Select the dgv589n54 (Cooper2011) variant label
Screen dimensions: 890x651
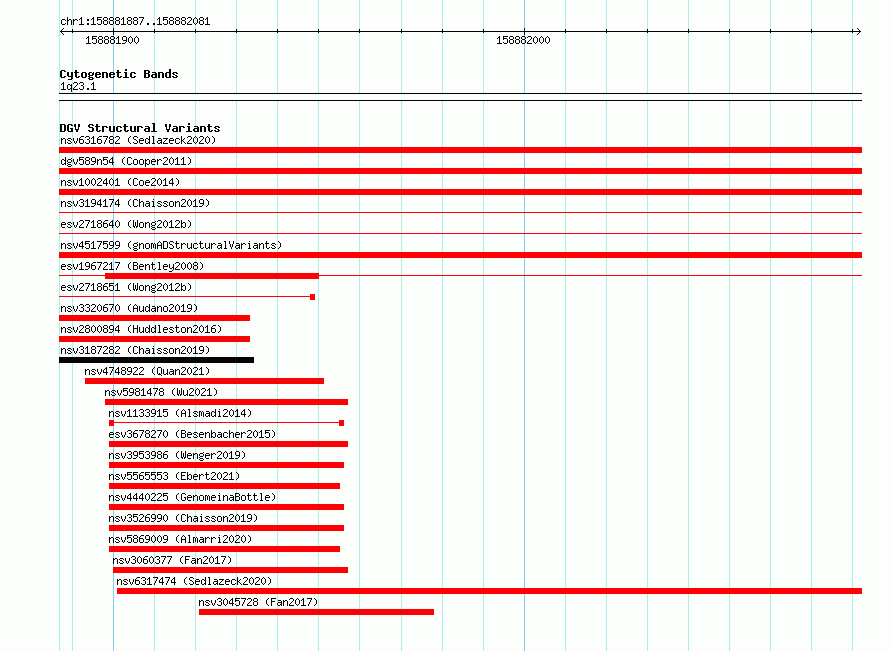126,161
